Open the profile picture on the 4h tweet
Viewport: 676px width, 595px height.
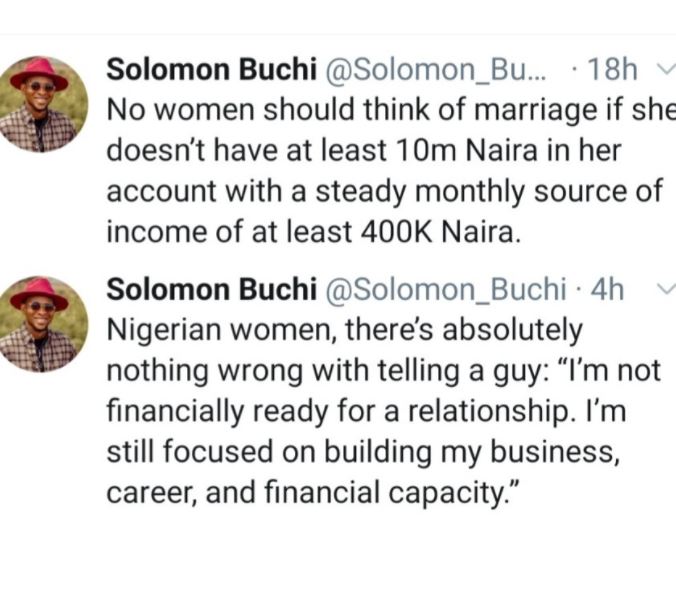click(42, 323)
